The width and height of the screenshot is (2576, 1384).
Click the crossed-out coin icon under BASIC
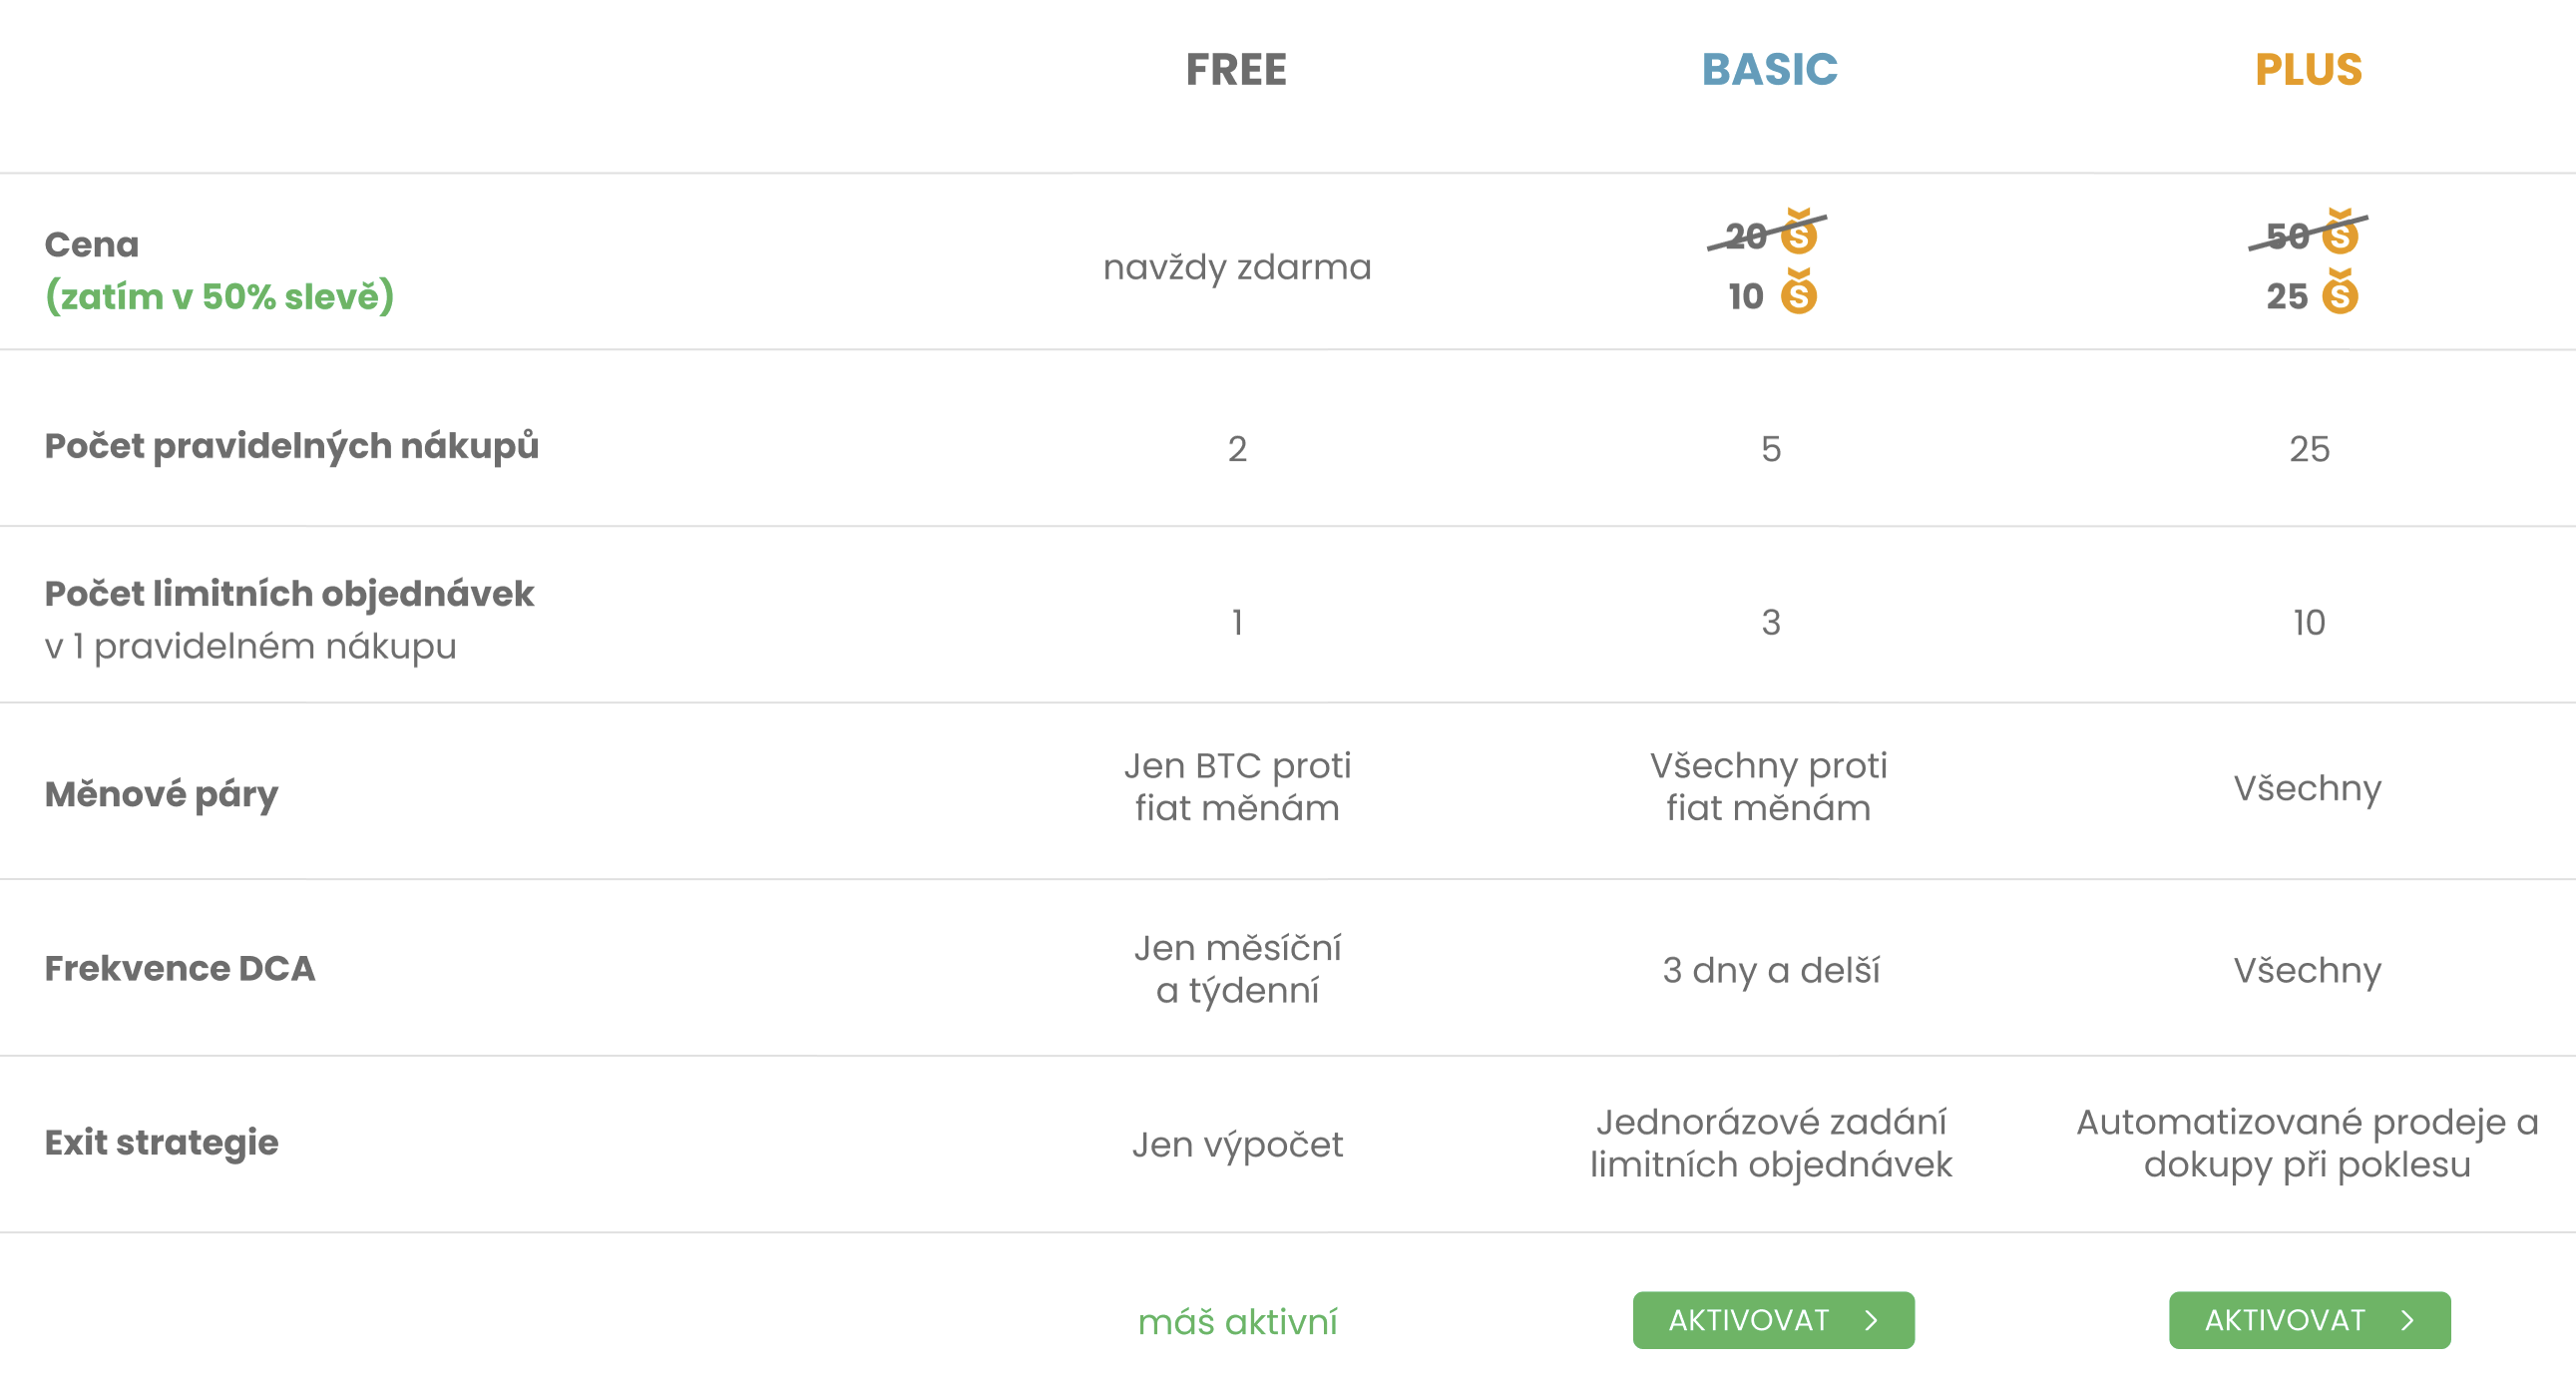(x=1799, y=233)
